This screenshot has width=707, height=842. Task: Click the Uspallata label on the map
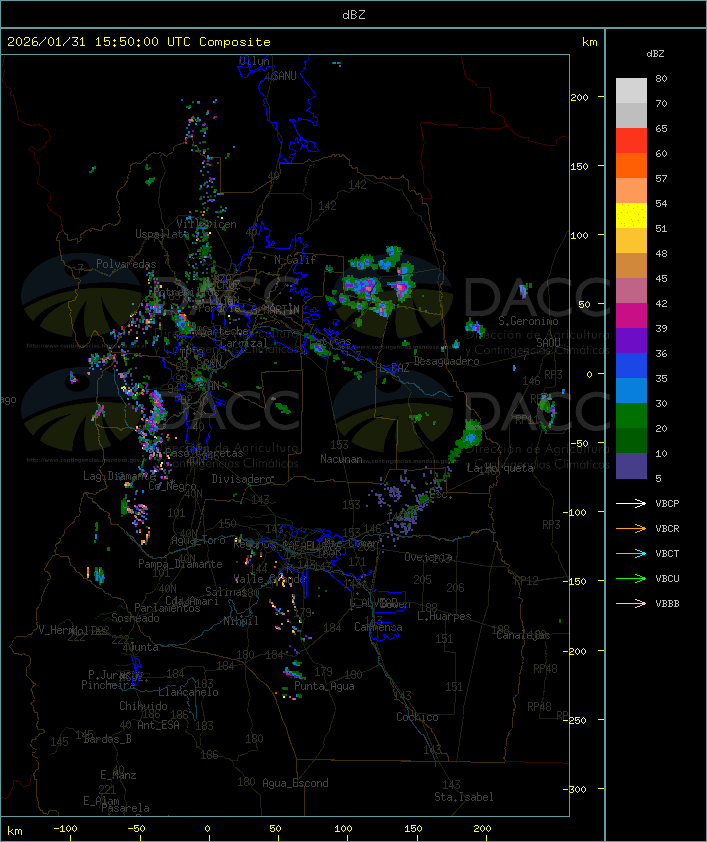[x=162, y=234]
